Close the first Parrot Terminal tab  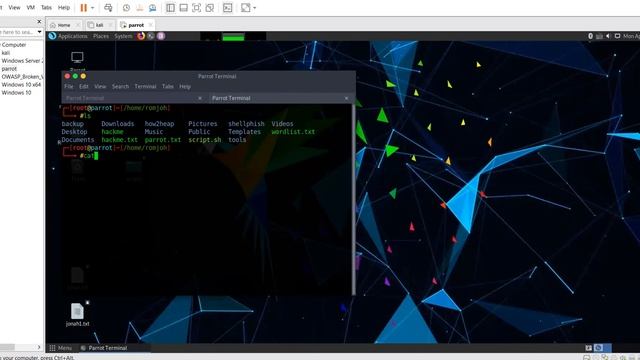200,98
